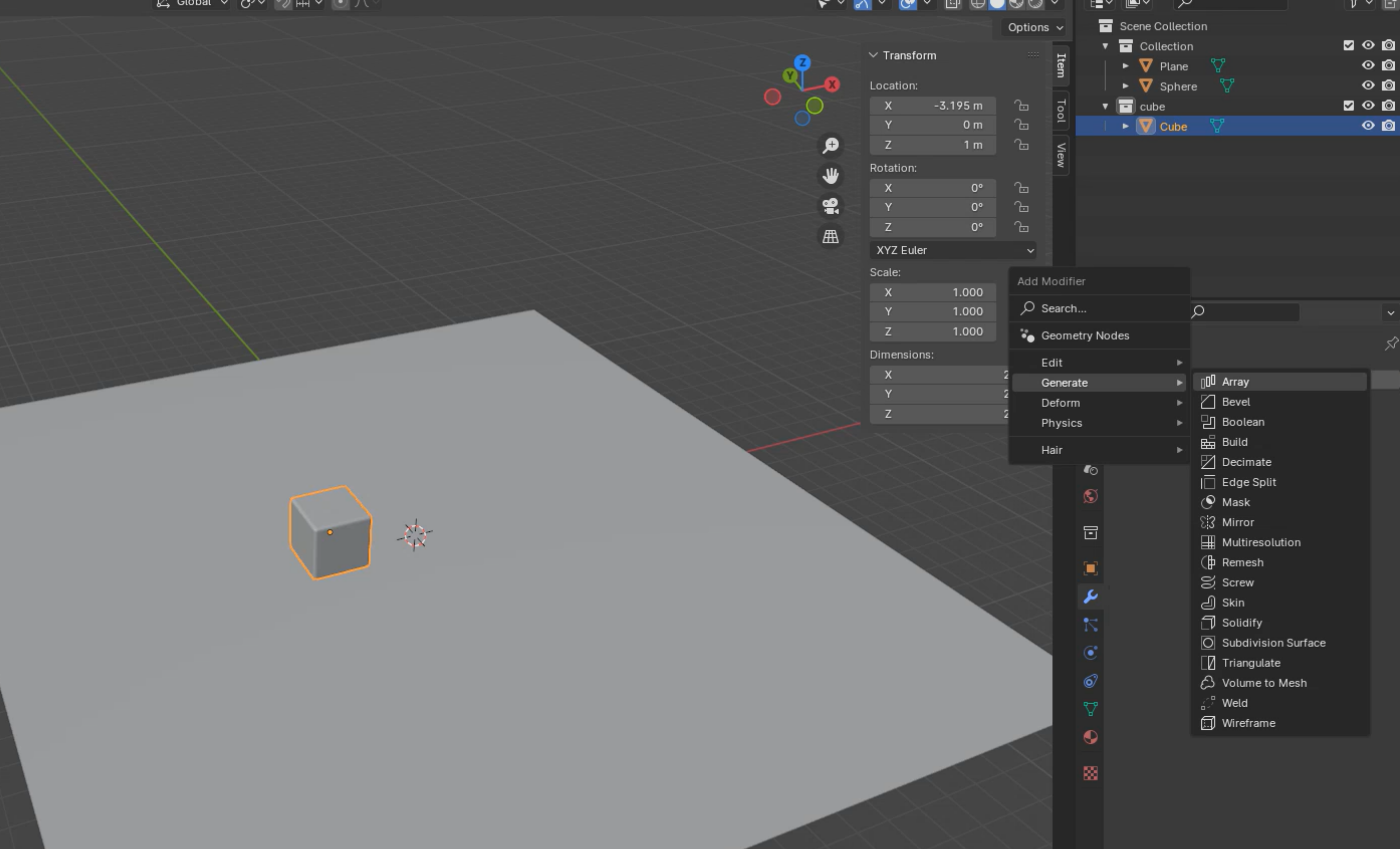Viewport: 1400px width, 849px height.
Task: Toggle lock for Location X
Action: tap(1021, 105)
